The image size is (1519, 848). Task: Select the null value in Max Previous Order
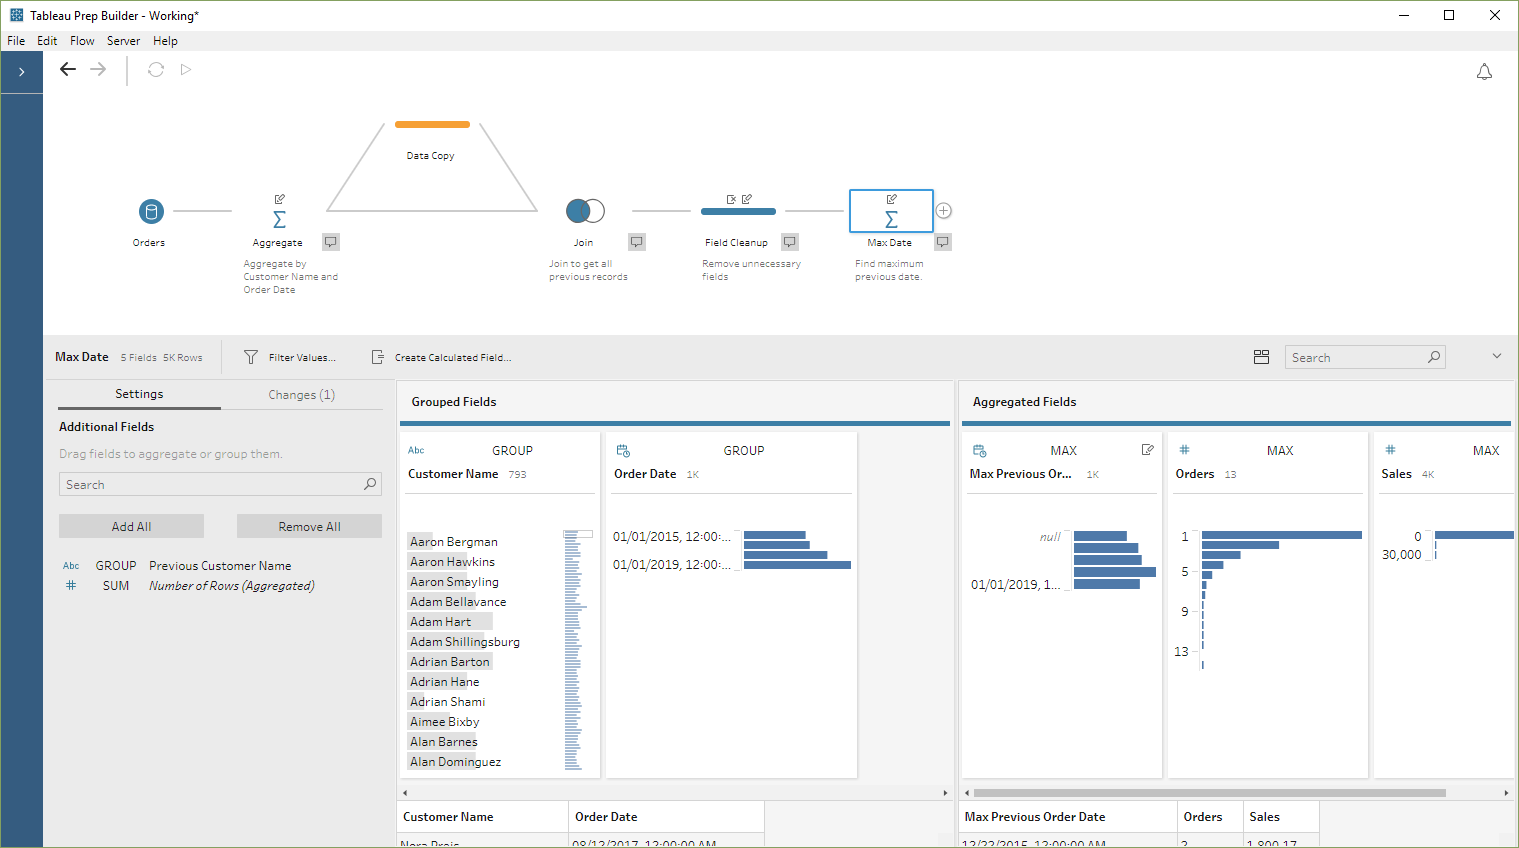(1050, 537)
